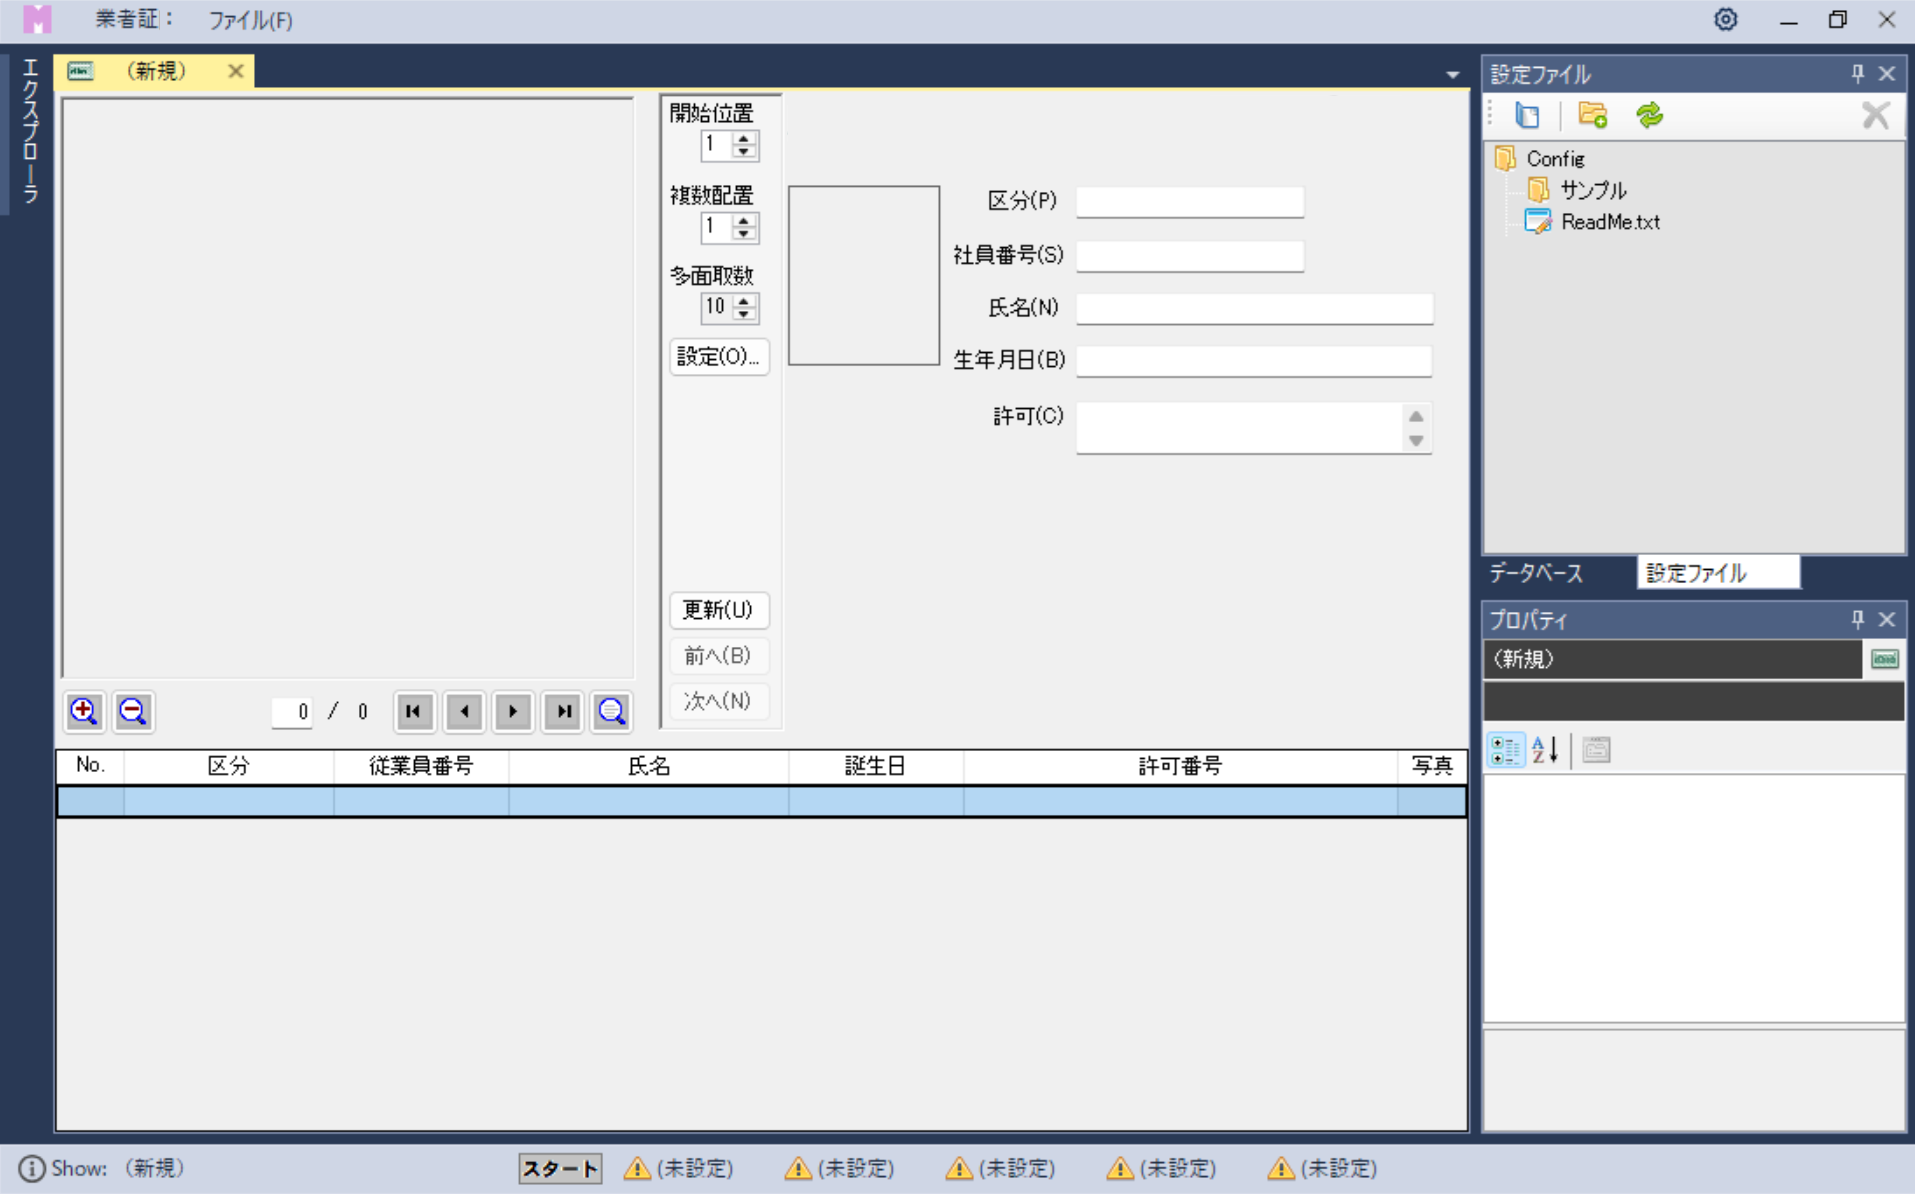
Task: Jump to last page in preview
Action: [x=563, y=711]
